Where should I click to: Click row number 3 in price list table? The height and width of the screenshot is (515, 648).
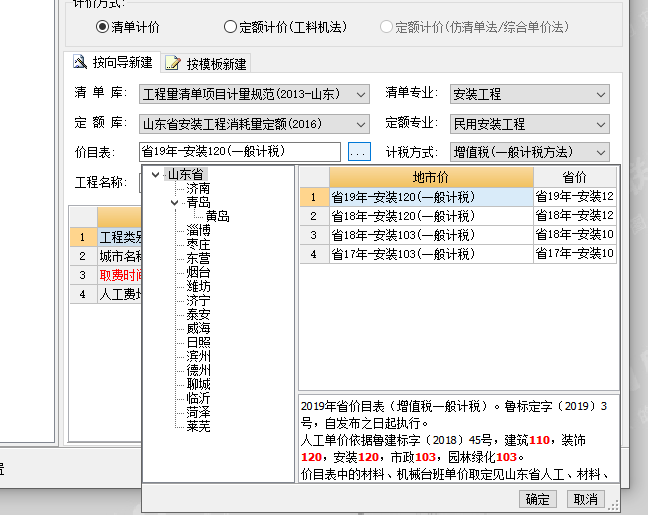tap(314, 235)
